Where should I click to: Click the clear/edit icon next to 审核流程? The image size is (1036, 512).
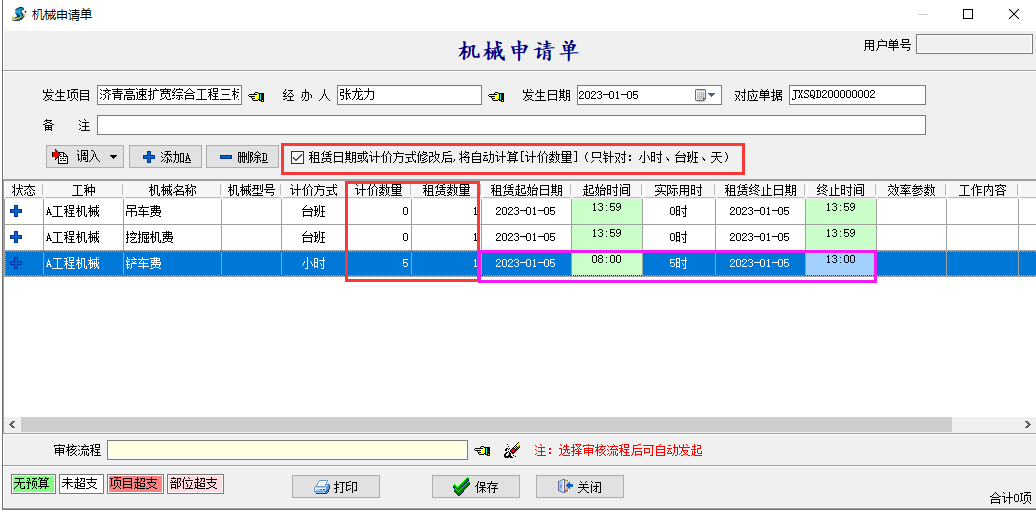tap(512, 451)
